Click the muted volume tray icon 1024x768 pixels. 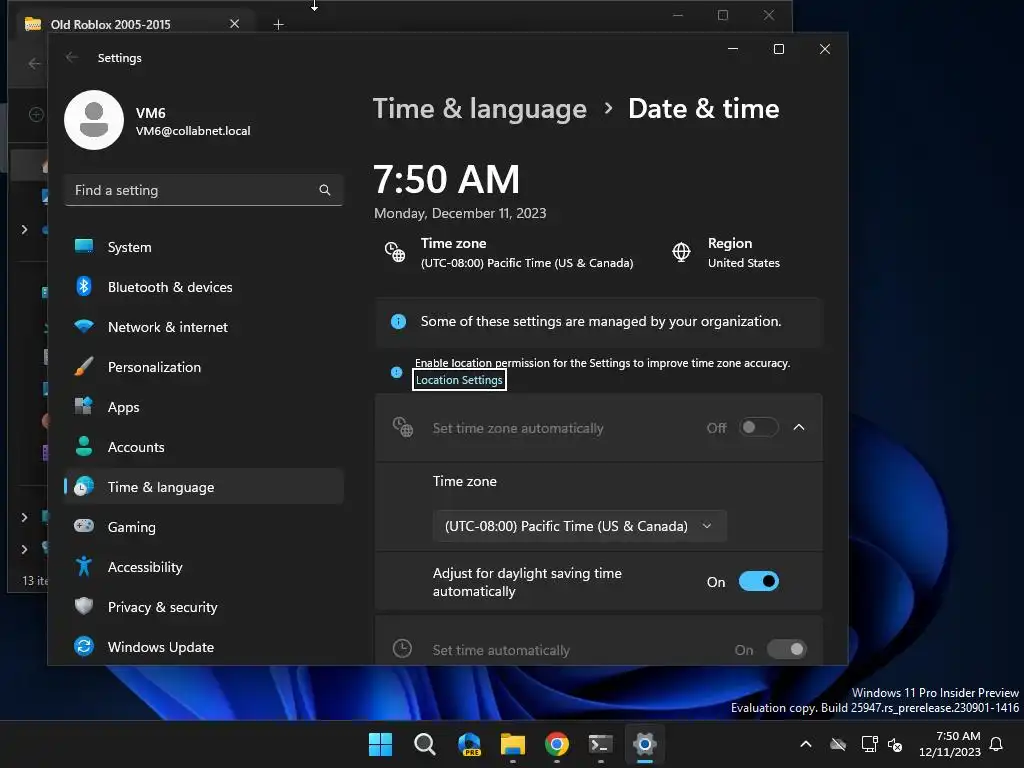pyautogui.click(x=895, y=744)
